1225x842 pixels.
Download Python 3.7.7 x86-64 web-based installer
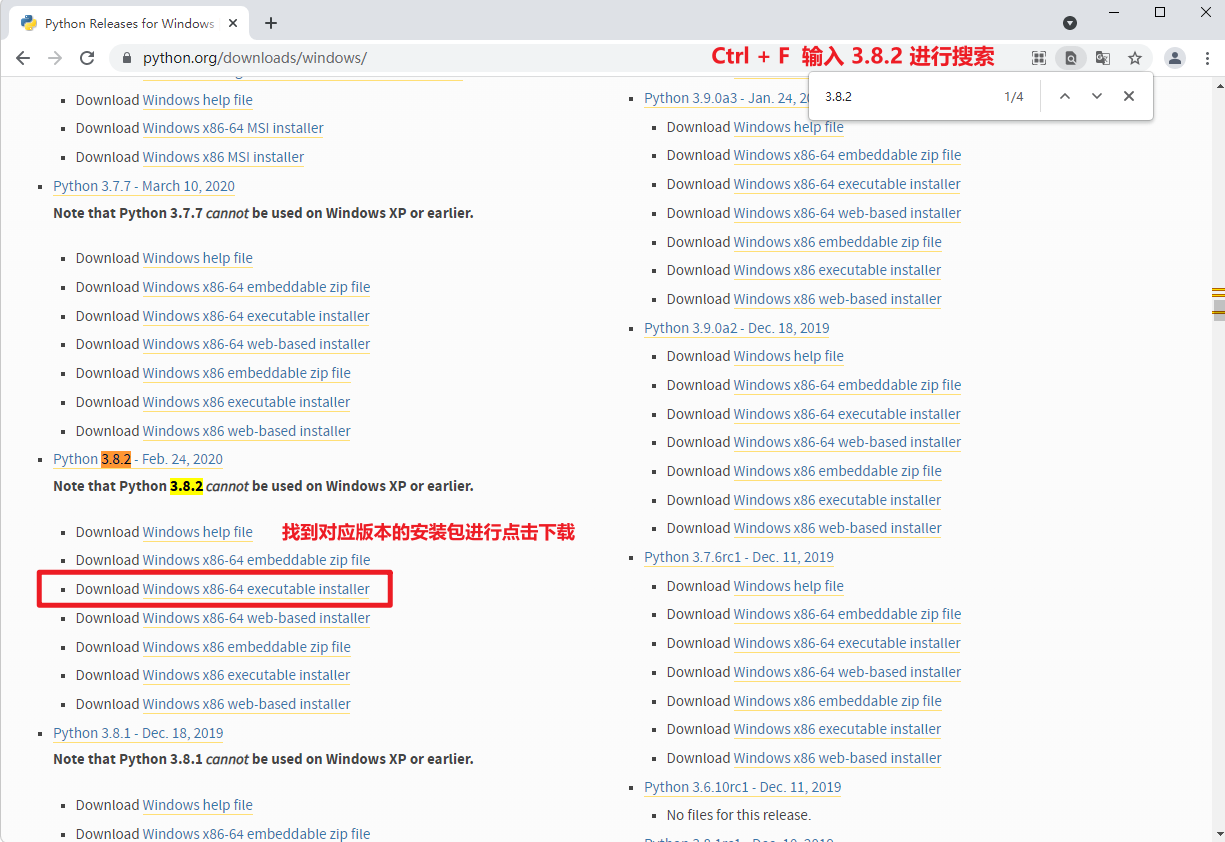(256, 344)
